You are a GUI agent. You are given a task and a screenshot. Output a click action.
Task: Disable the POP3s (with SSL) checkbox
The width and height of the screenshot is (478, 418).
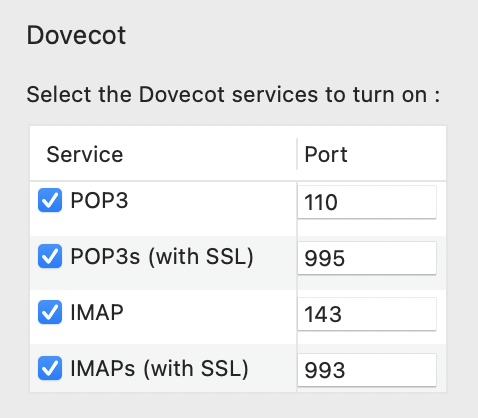(x=50, y=256)
